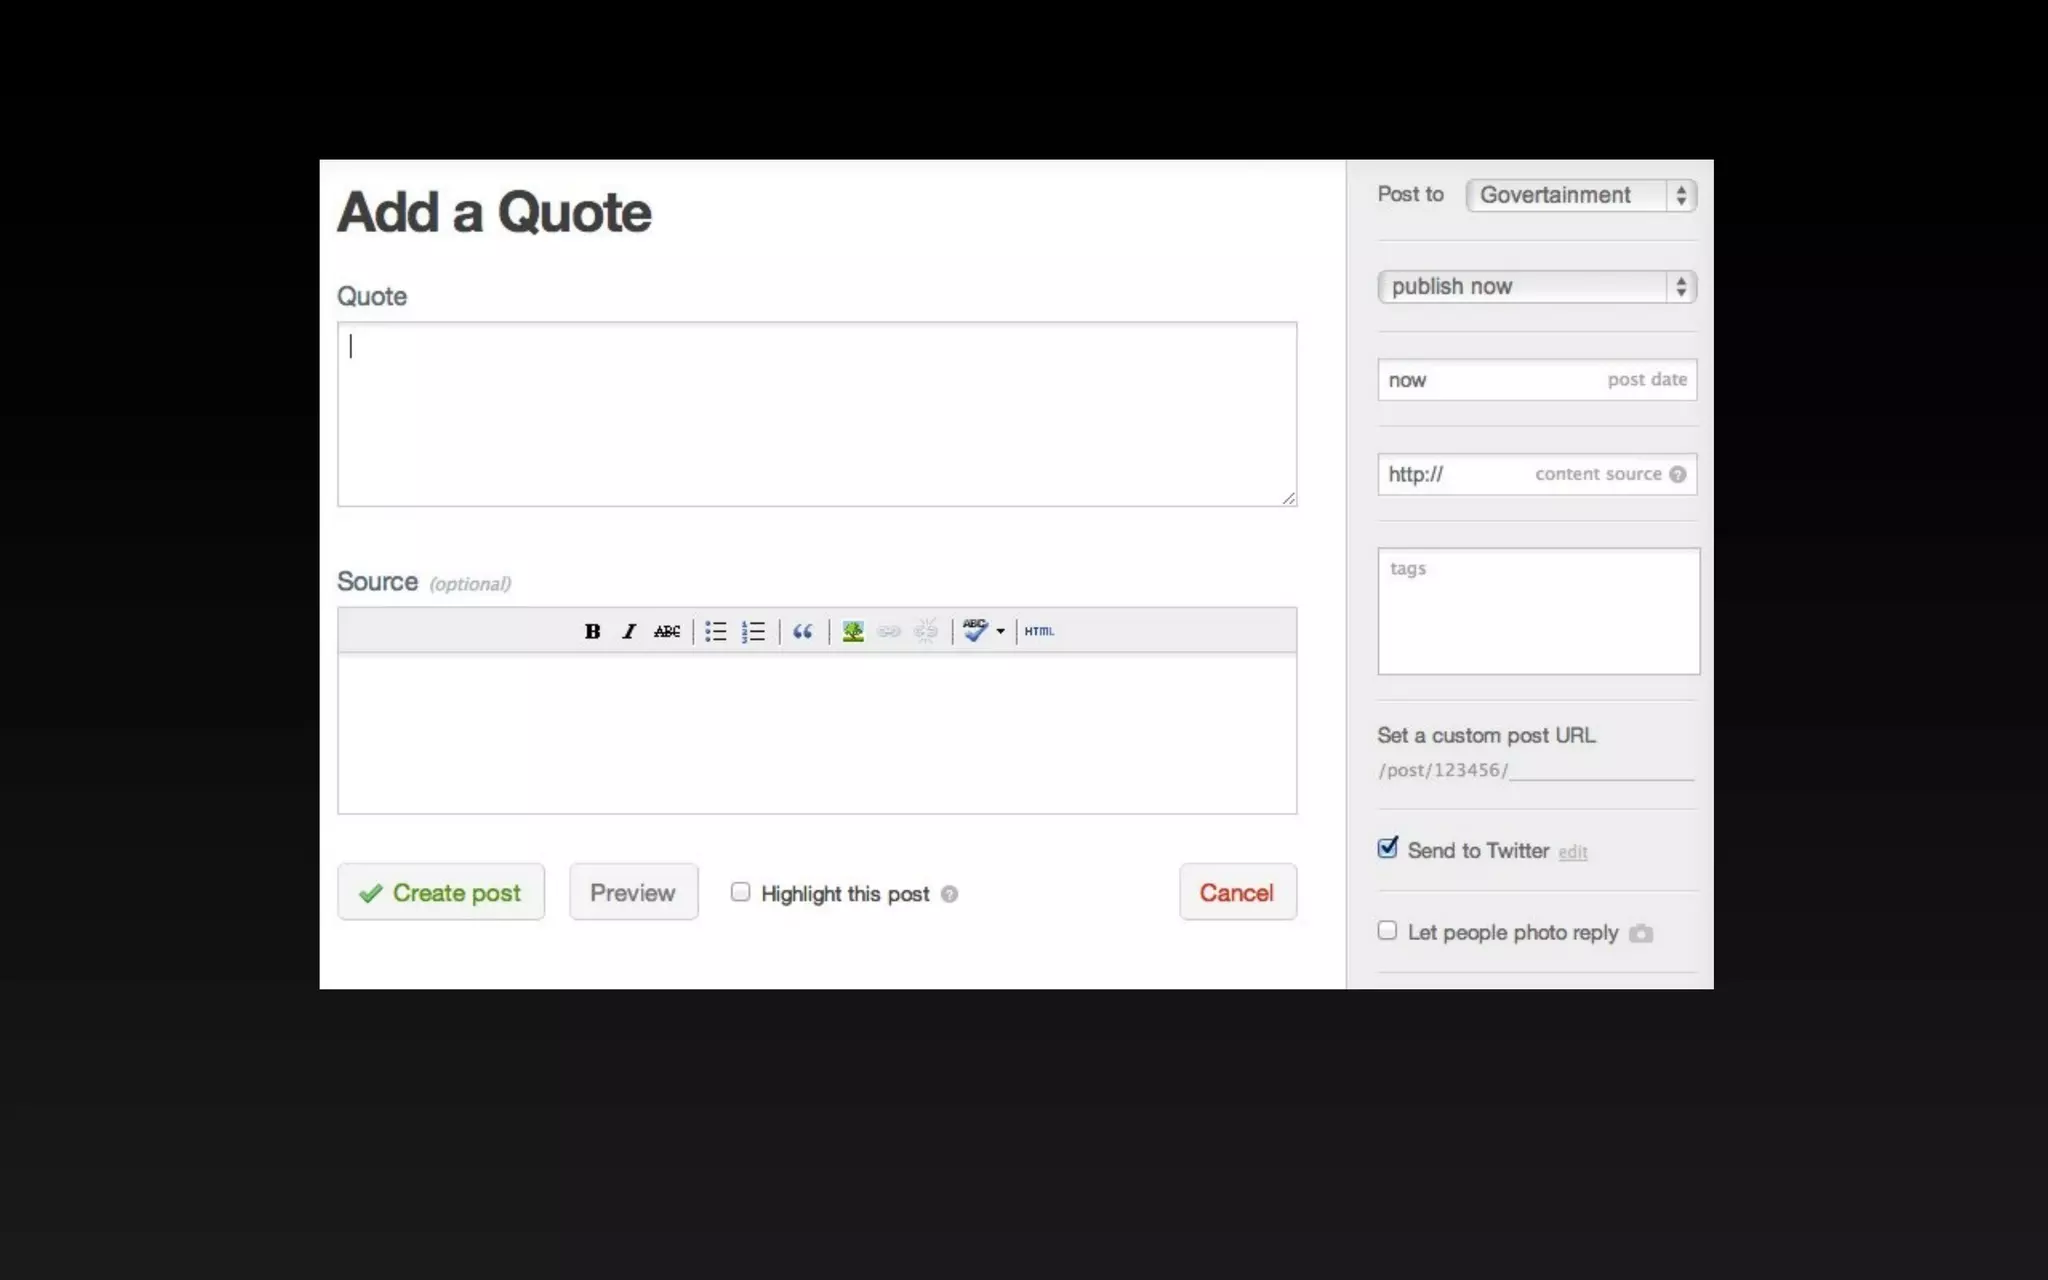The height and width of the screenshot is (1280, 2048).
Task: Apply italic formatting in Source toolbar
Action: [x=629, y=631]
